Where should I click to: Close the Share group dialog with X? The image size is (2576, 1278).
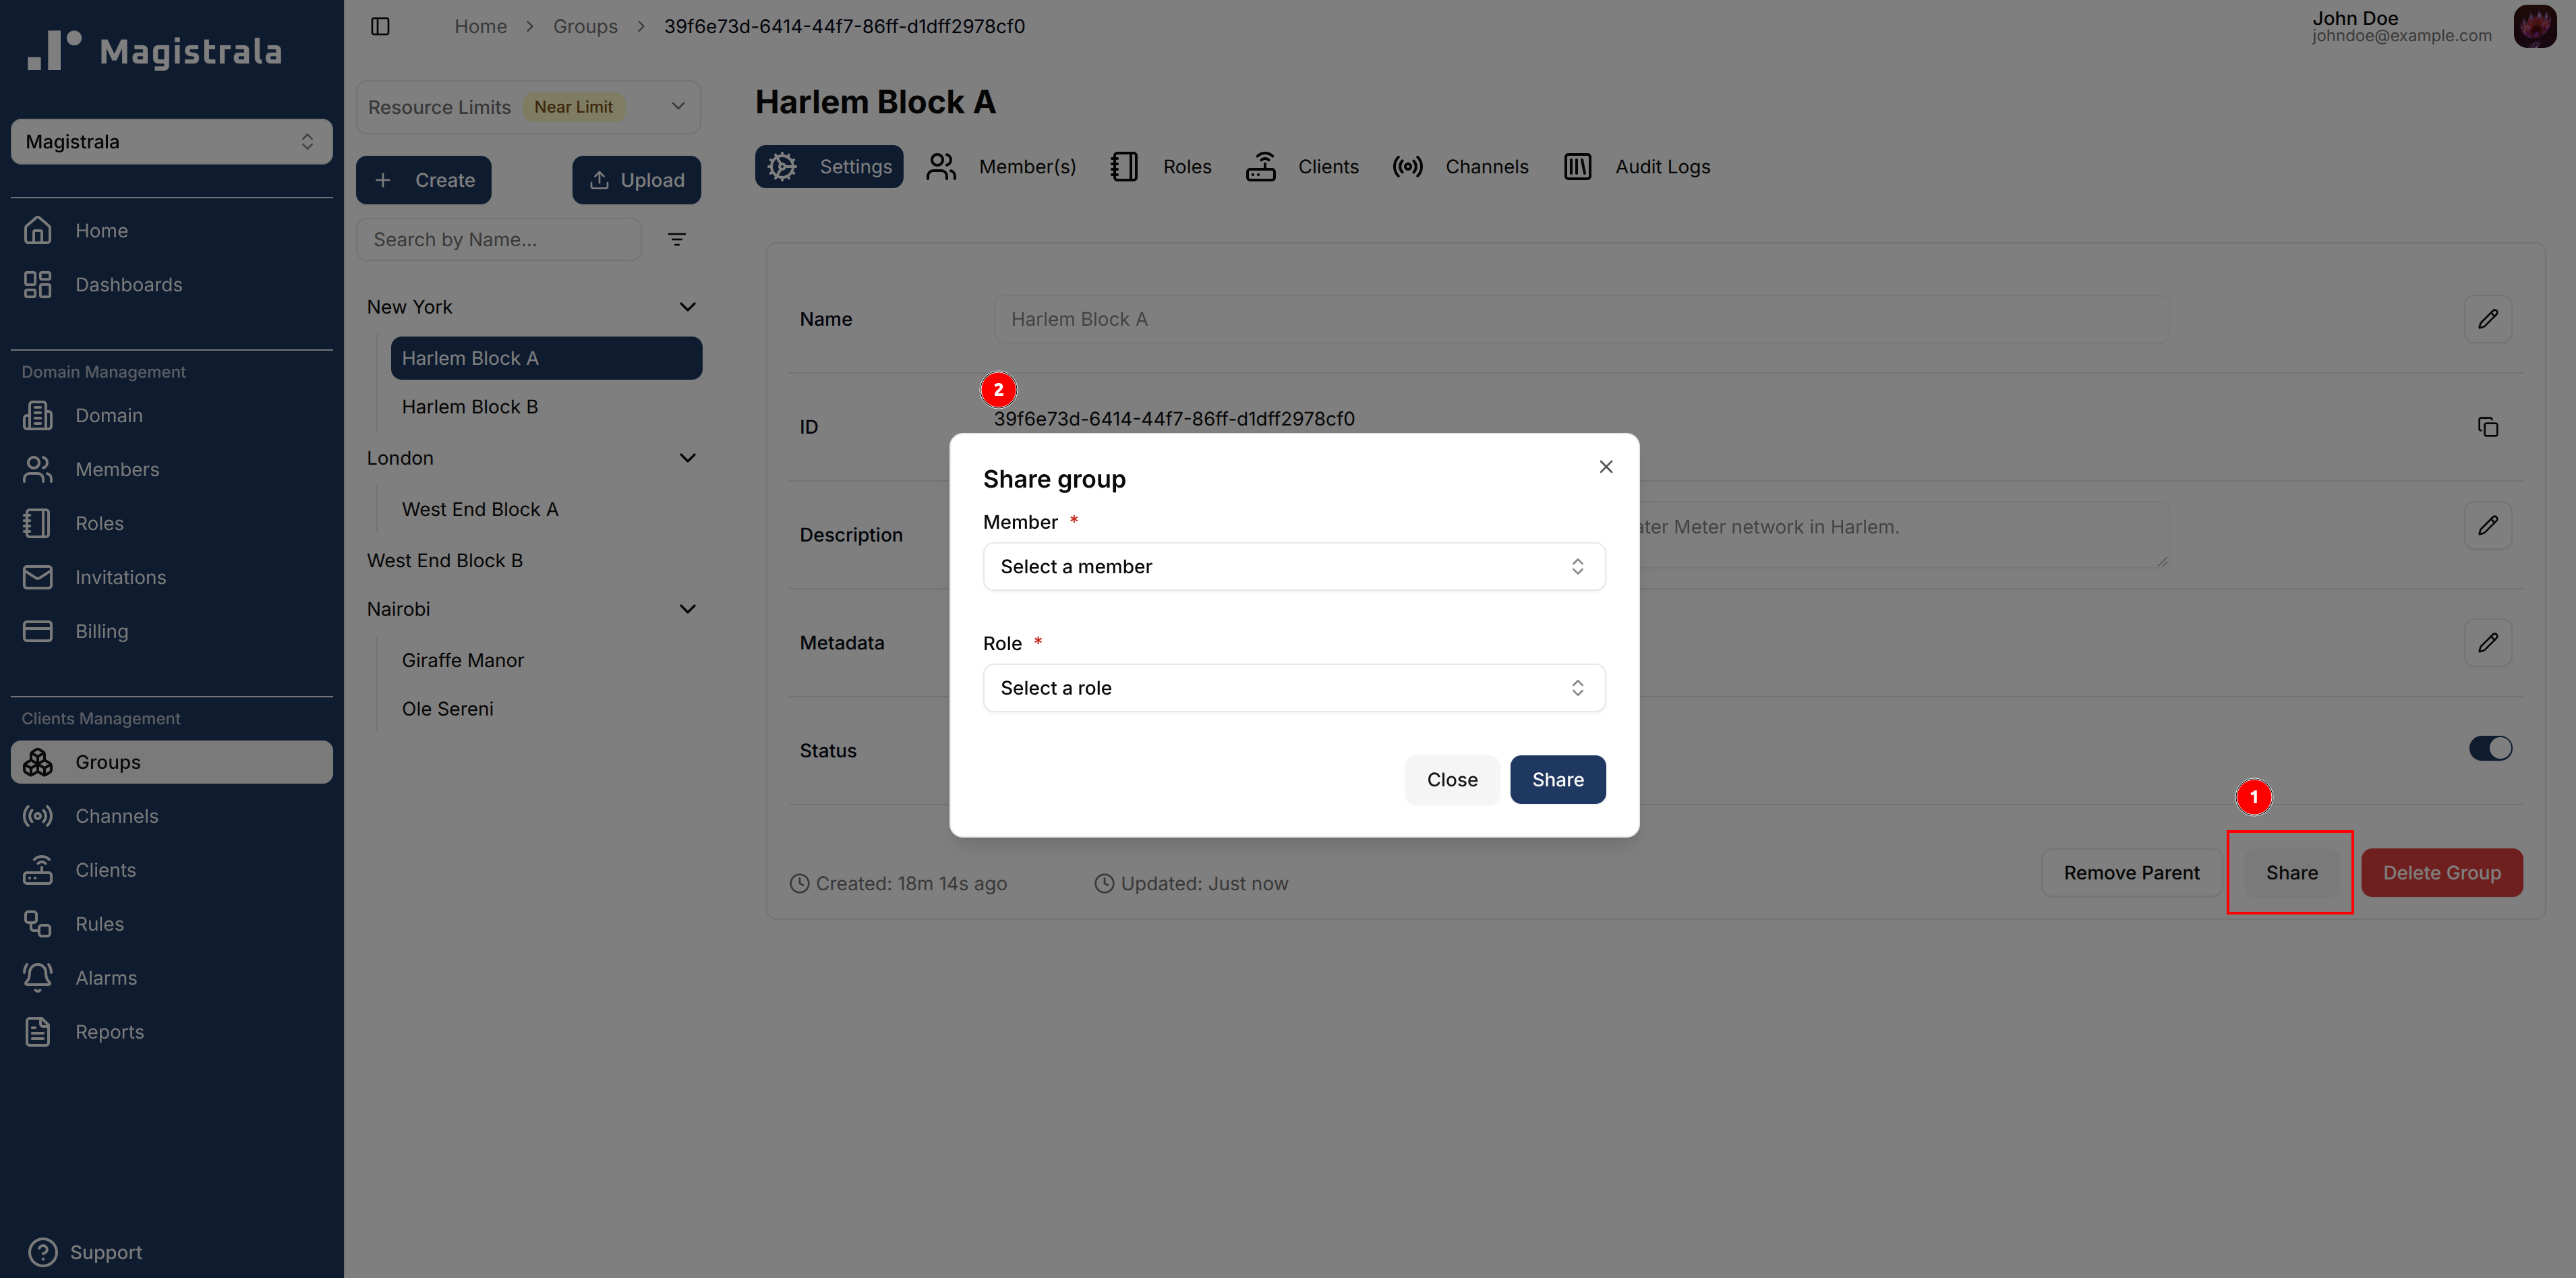pyautogui.click(x=1605, y=467)
